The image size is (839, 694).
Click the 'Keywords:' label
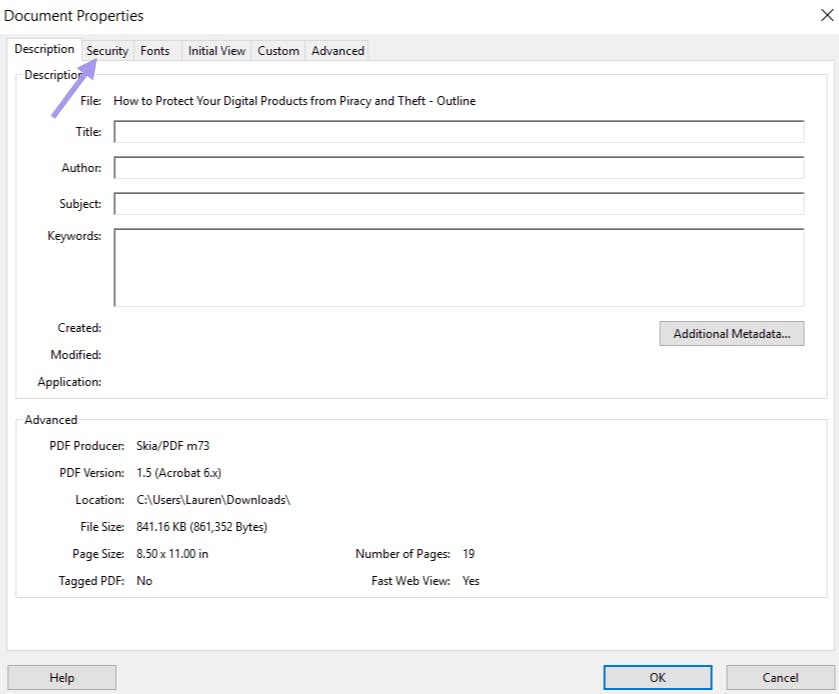pos(74,235)
